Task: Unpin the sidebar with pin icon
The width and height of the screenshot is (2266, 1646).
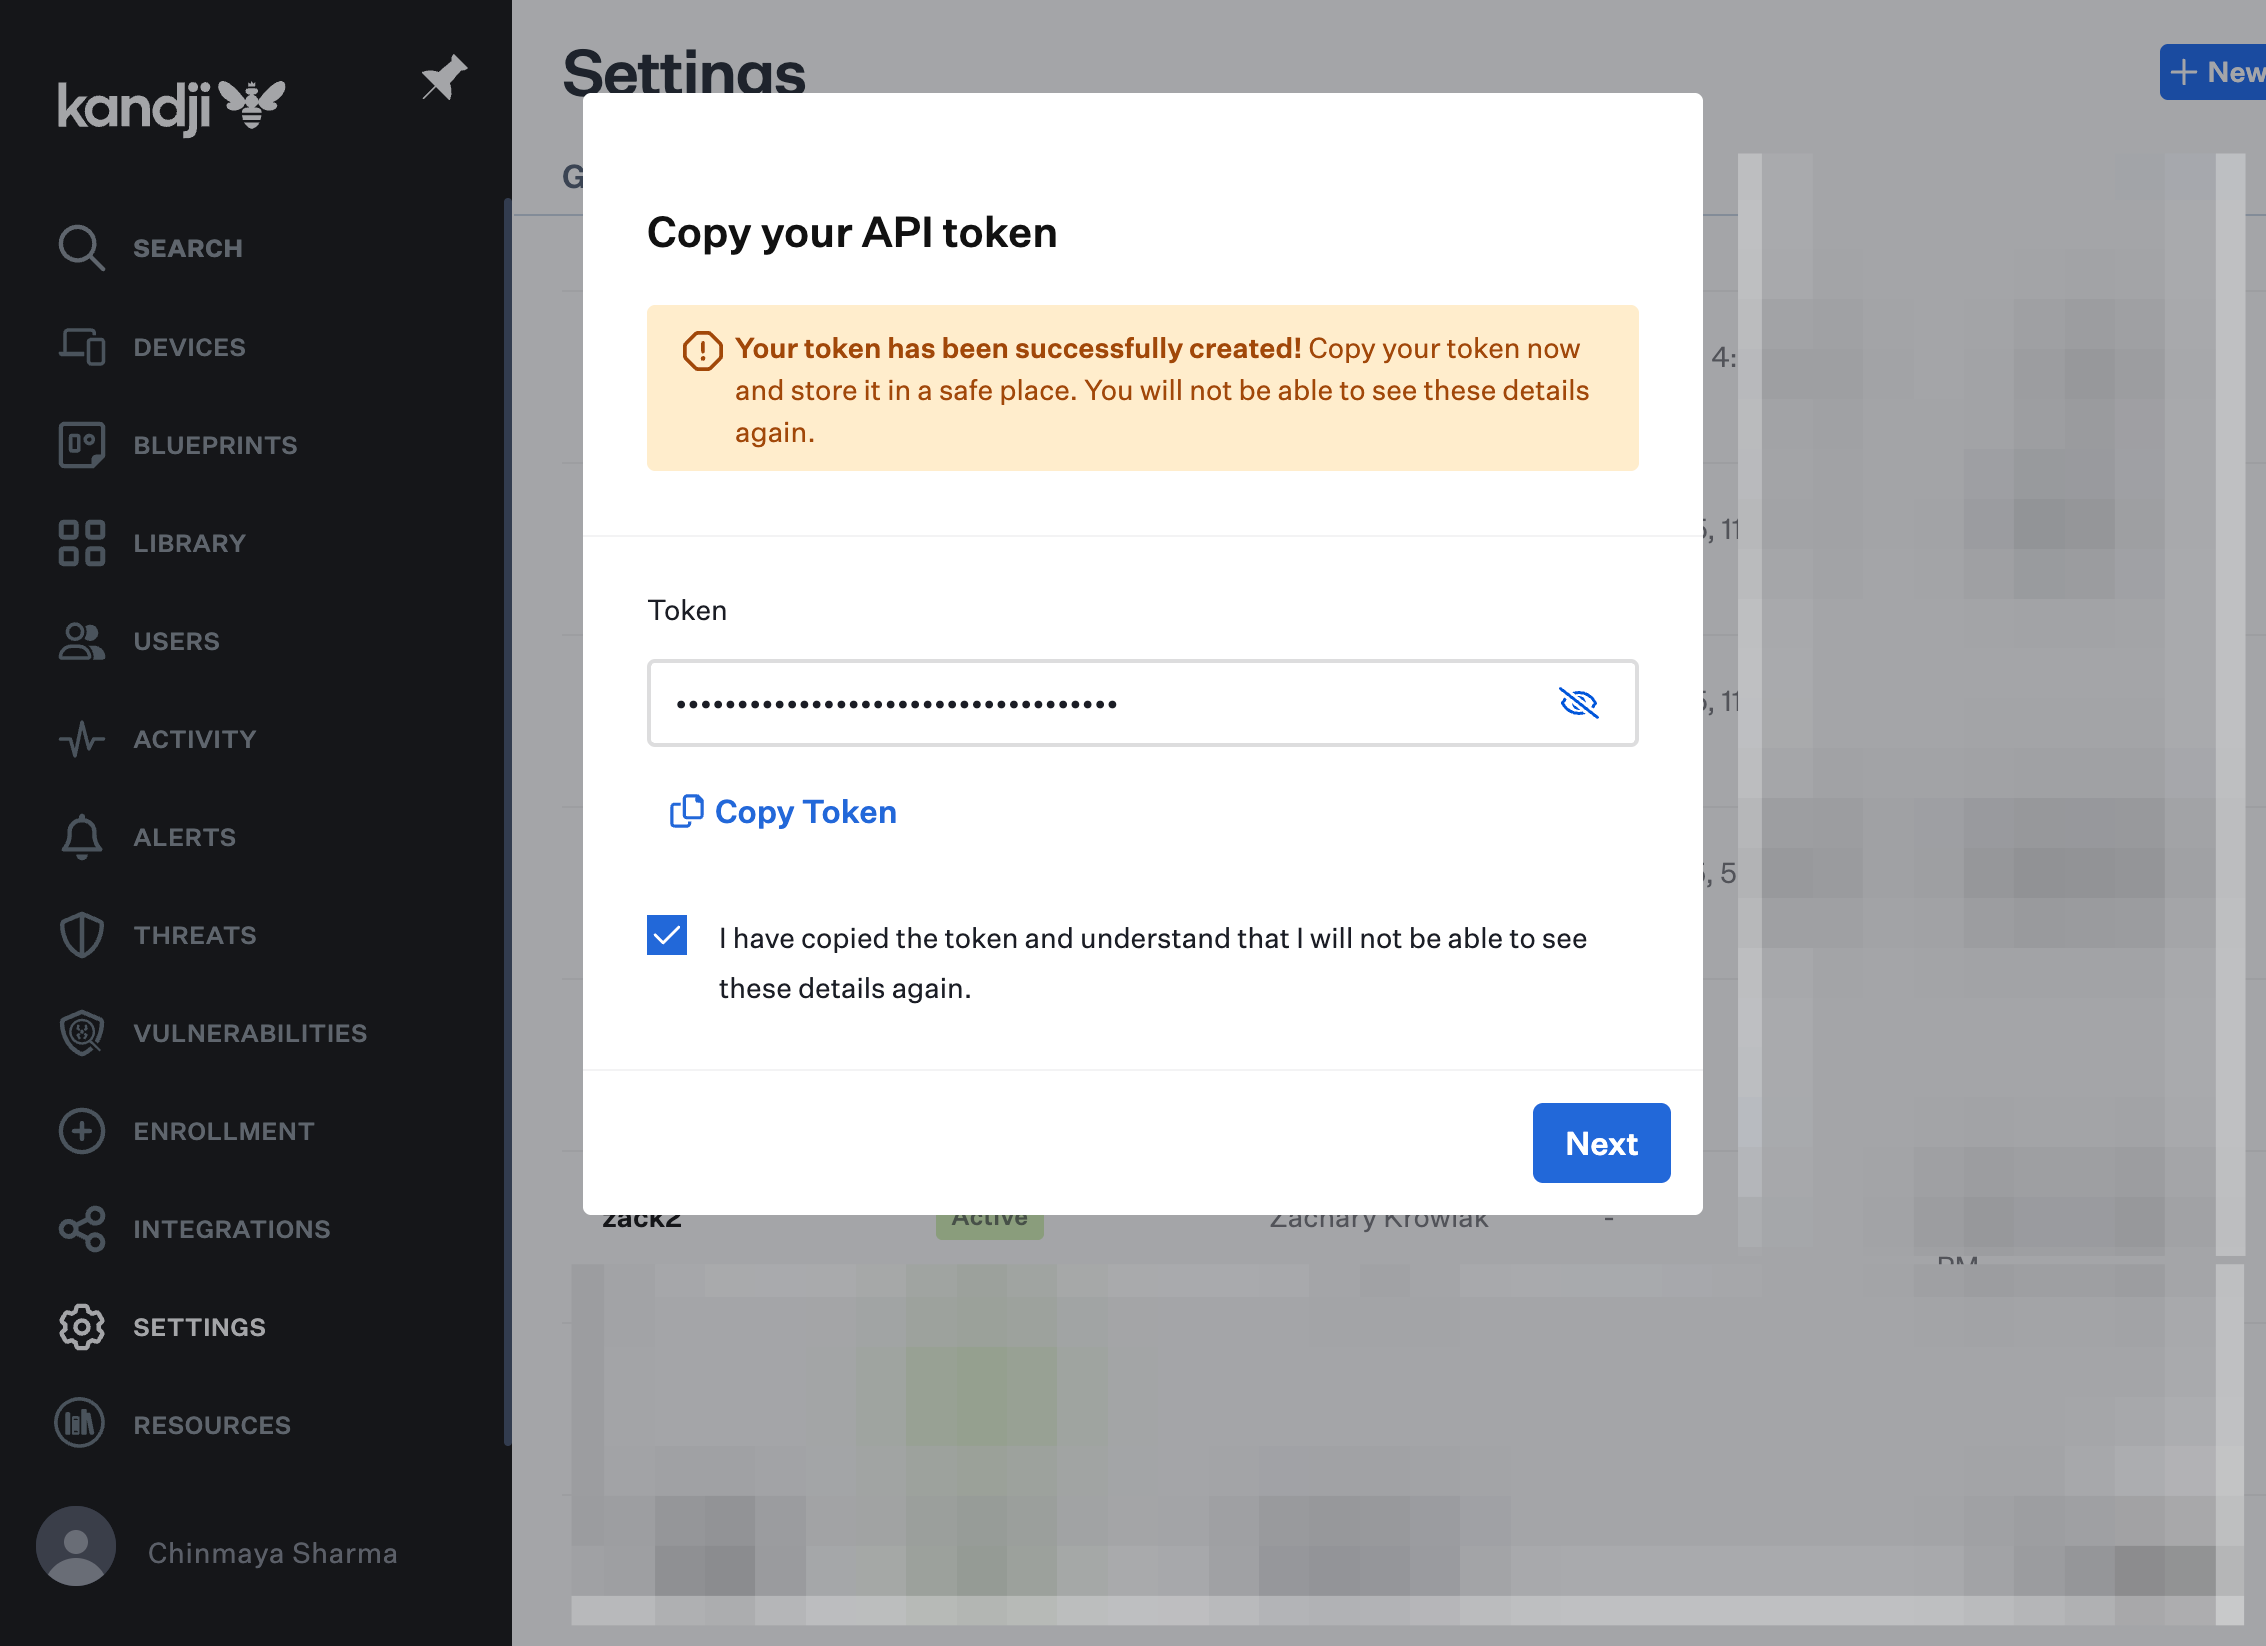Action: [x=443, y=78]
